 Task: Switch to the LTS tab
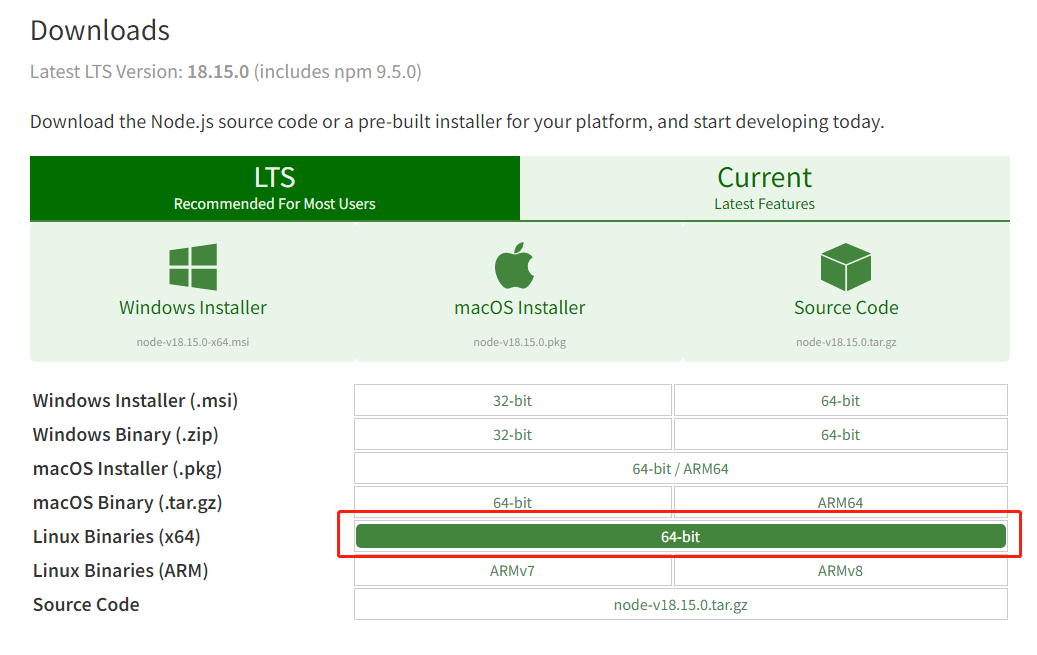pyautogui.click(x=275, y=188)
